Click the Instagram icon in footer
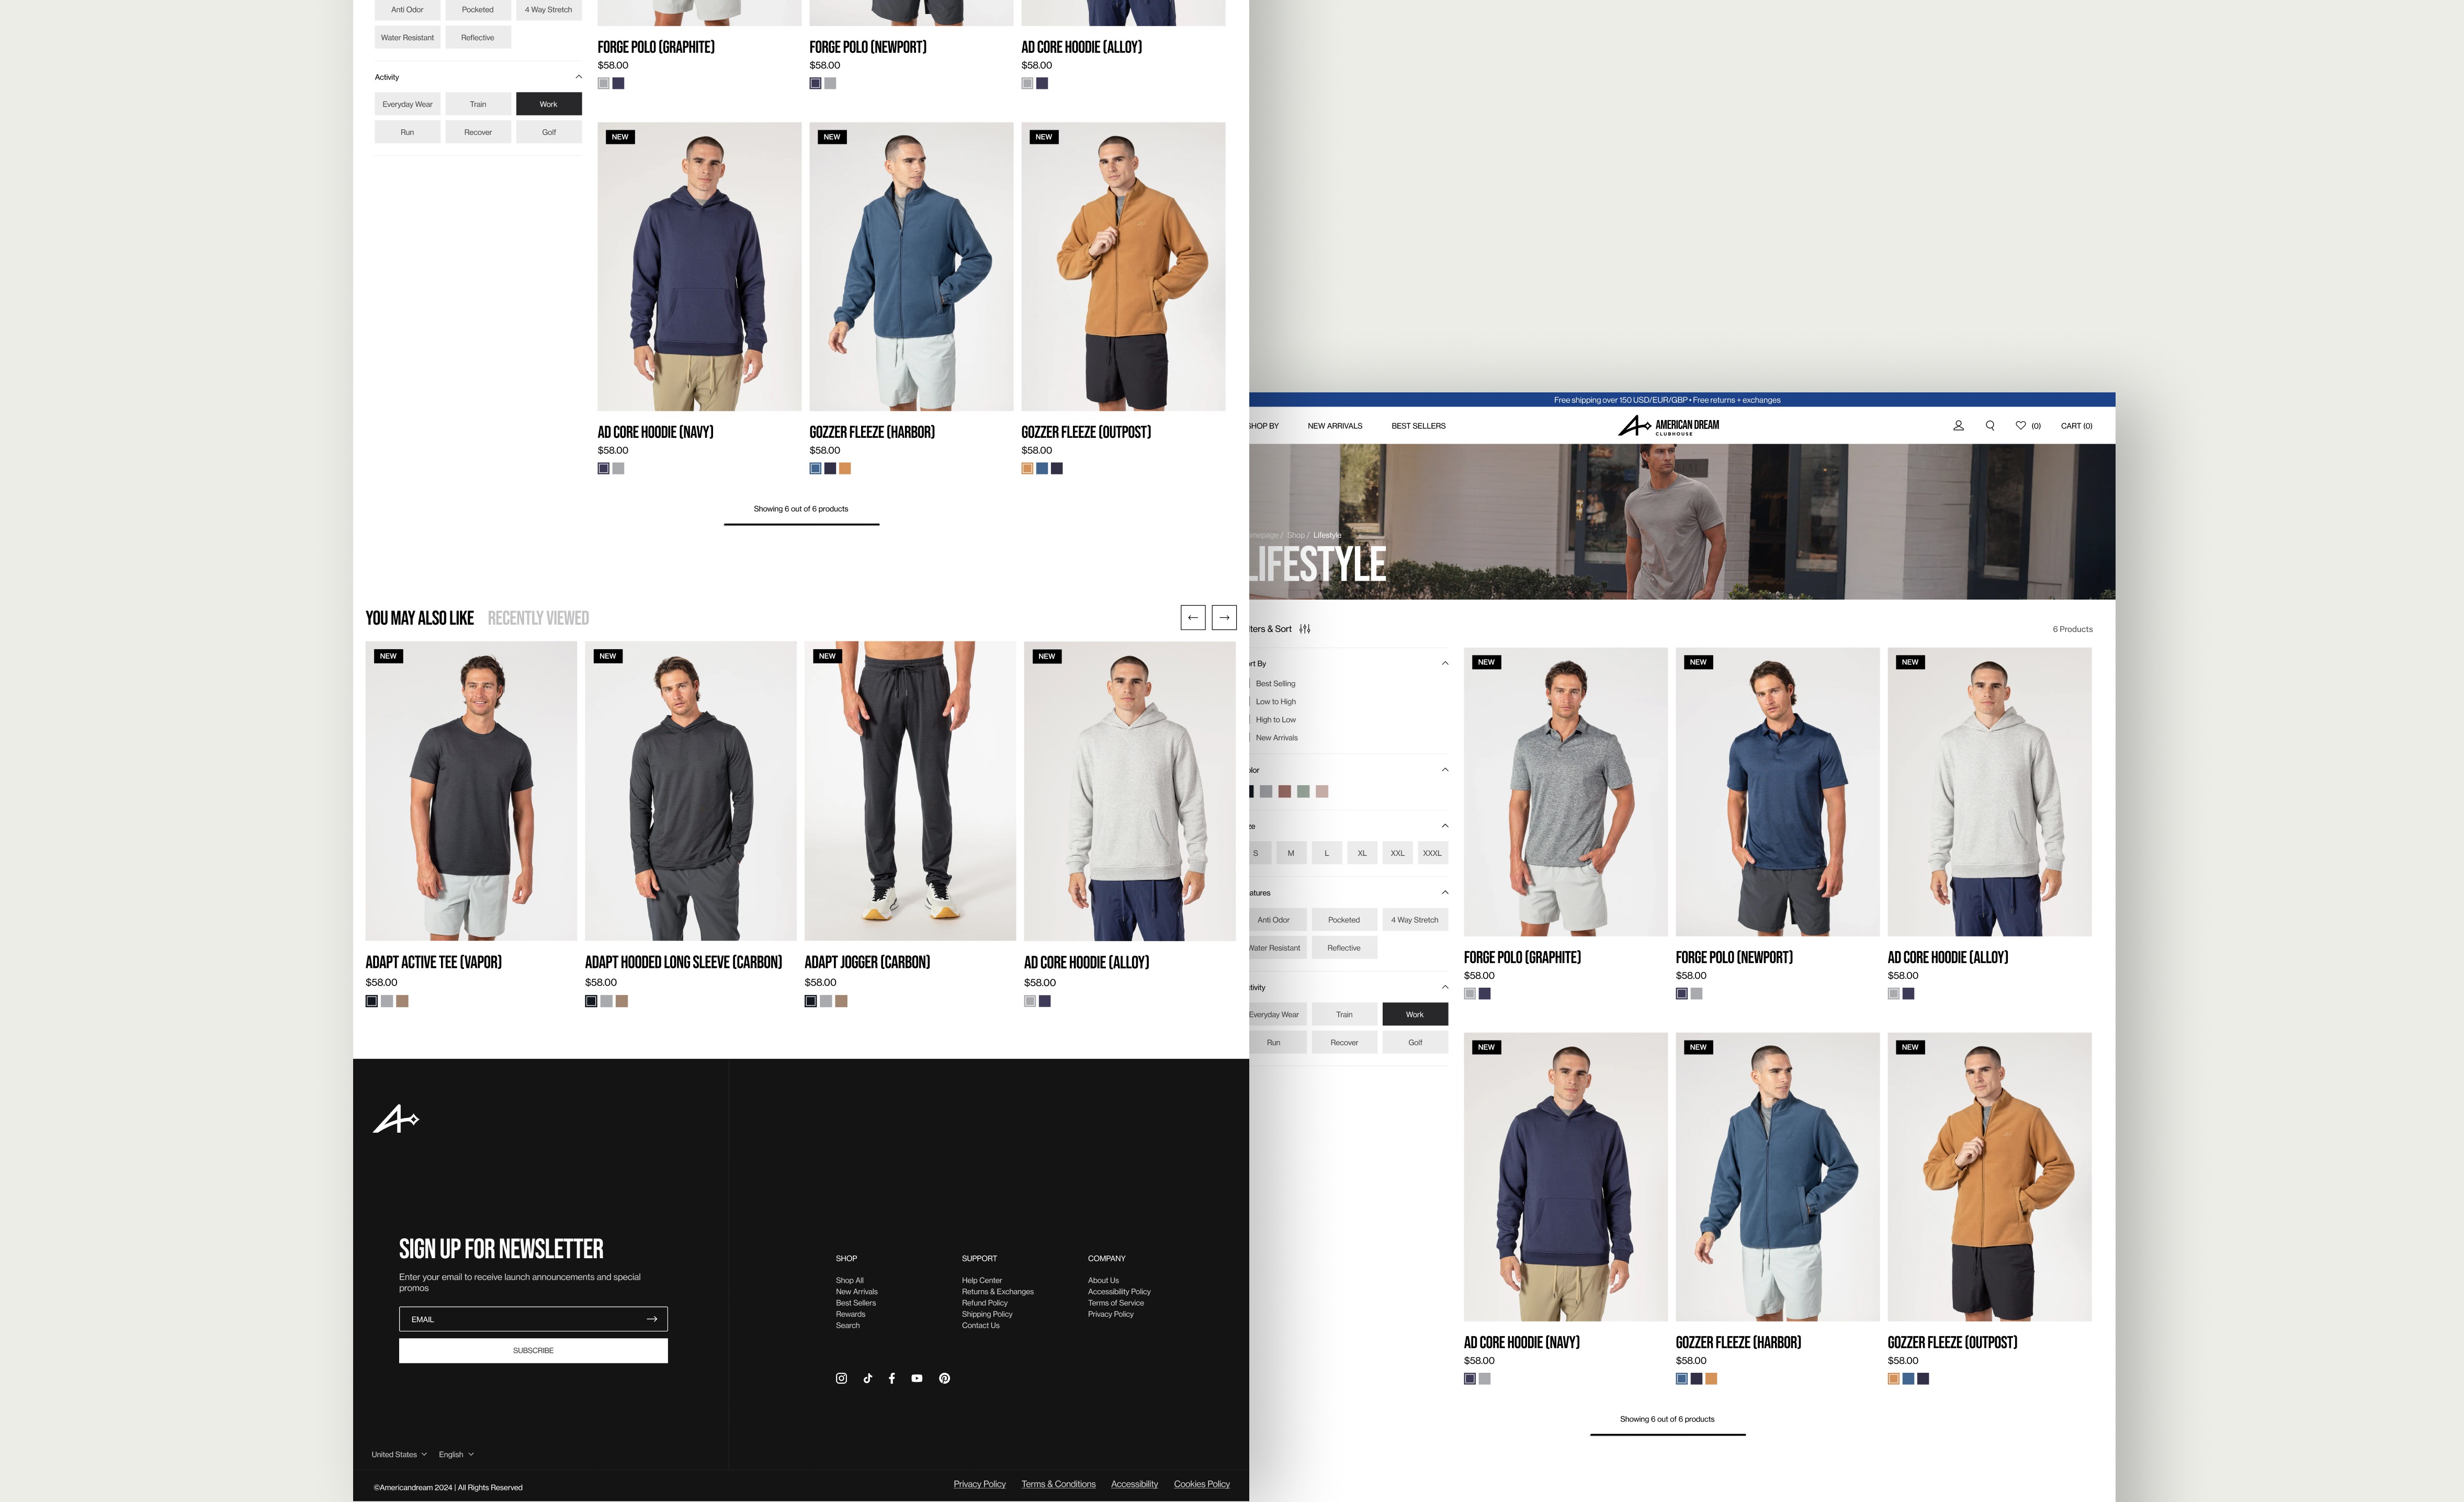The width and height of the screenshot is (2464, 1502). (841, 1378)
